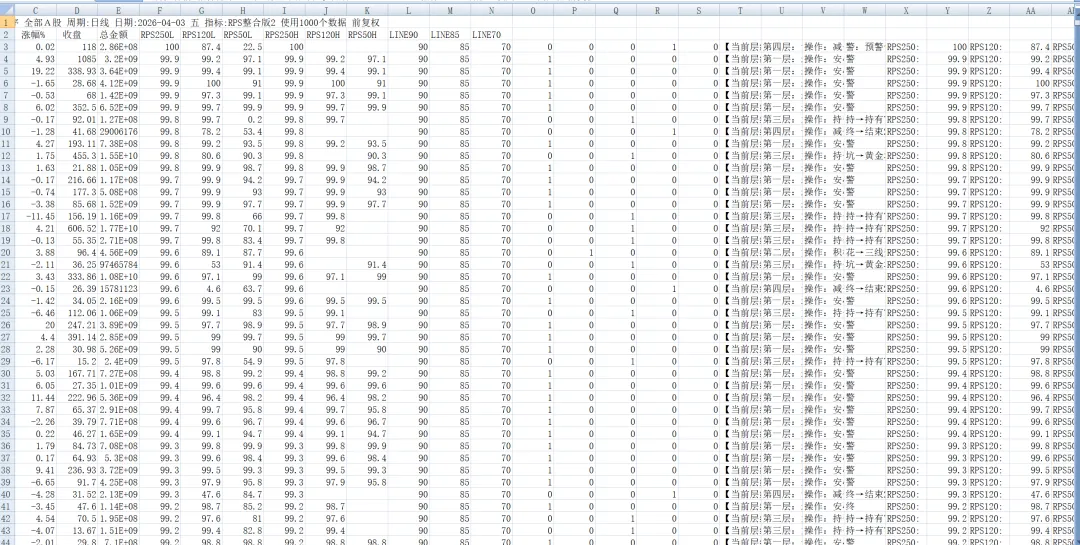Click the closing price cell 13.67
The height and width of the screenshot is (545, 1080).
(76, 531)
